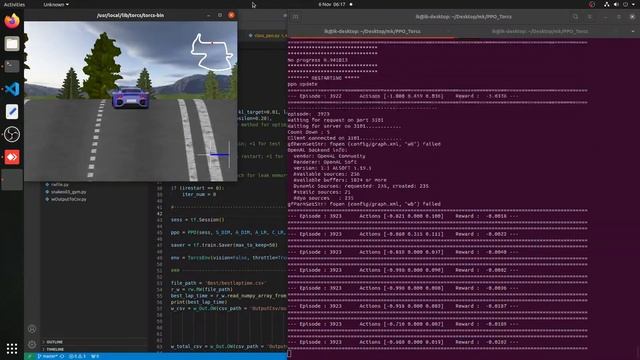Open the Files manager in the dock
Image resolution: width=640 pixels, height=360 pixels.
[12, 44]
